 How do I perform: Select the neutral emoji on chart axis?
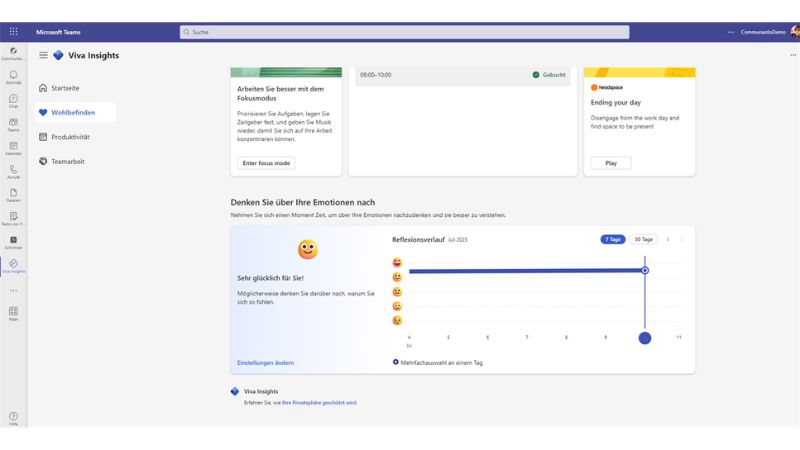pos(397,292)
